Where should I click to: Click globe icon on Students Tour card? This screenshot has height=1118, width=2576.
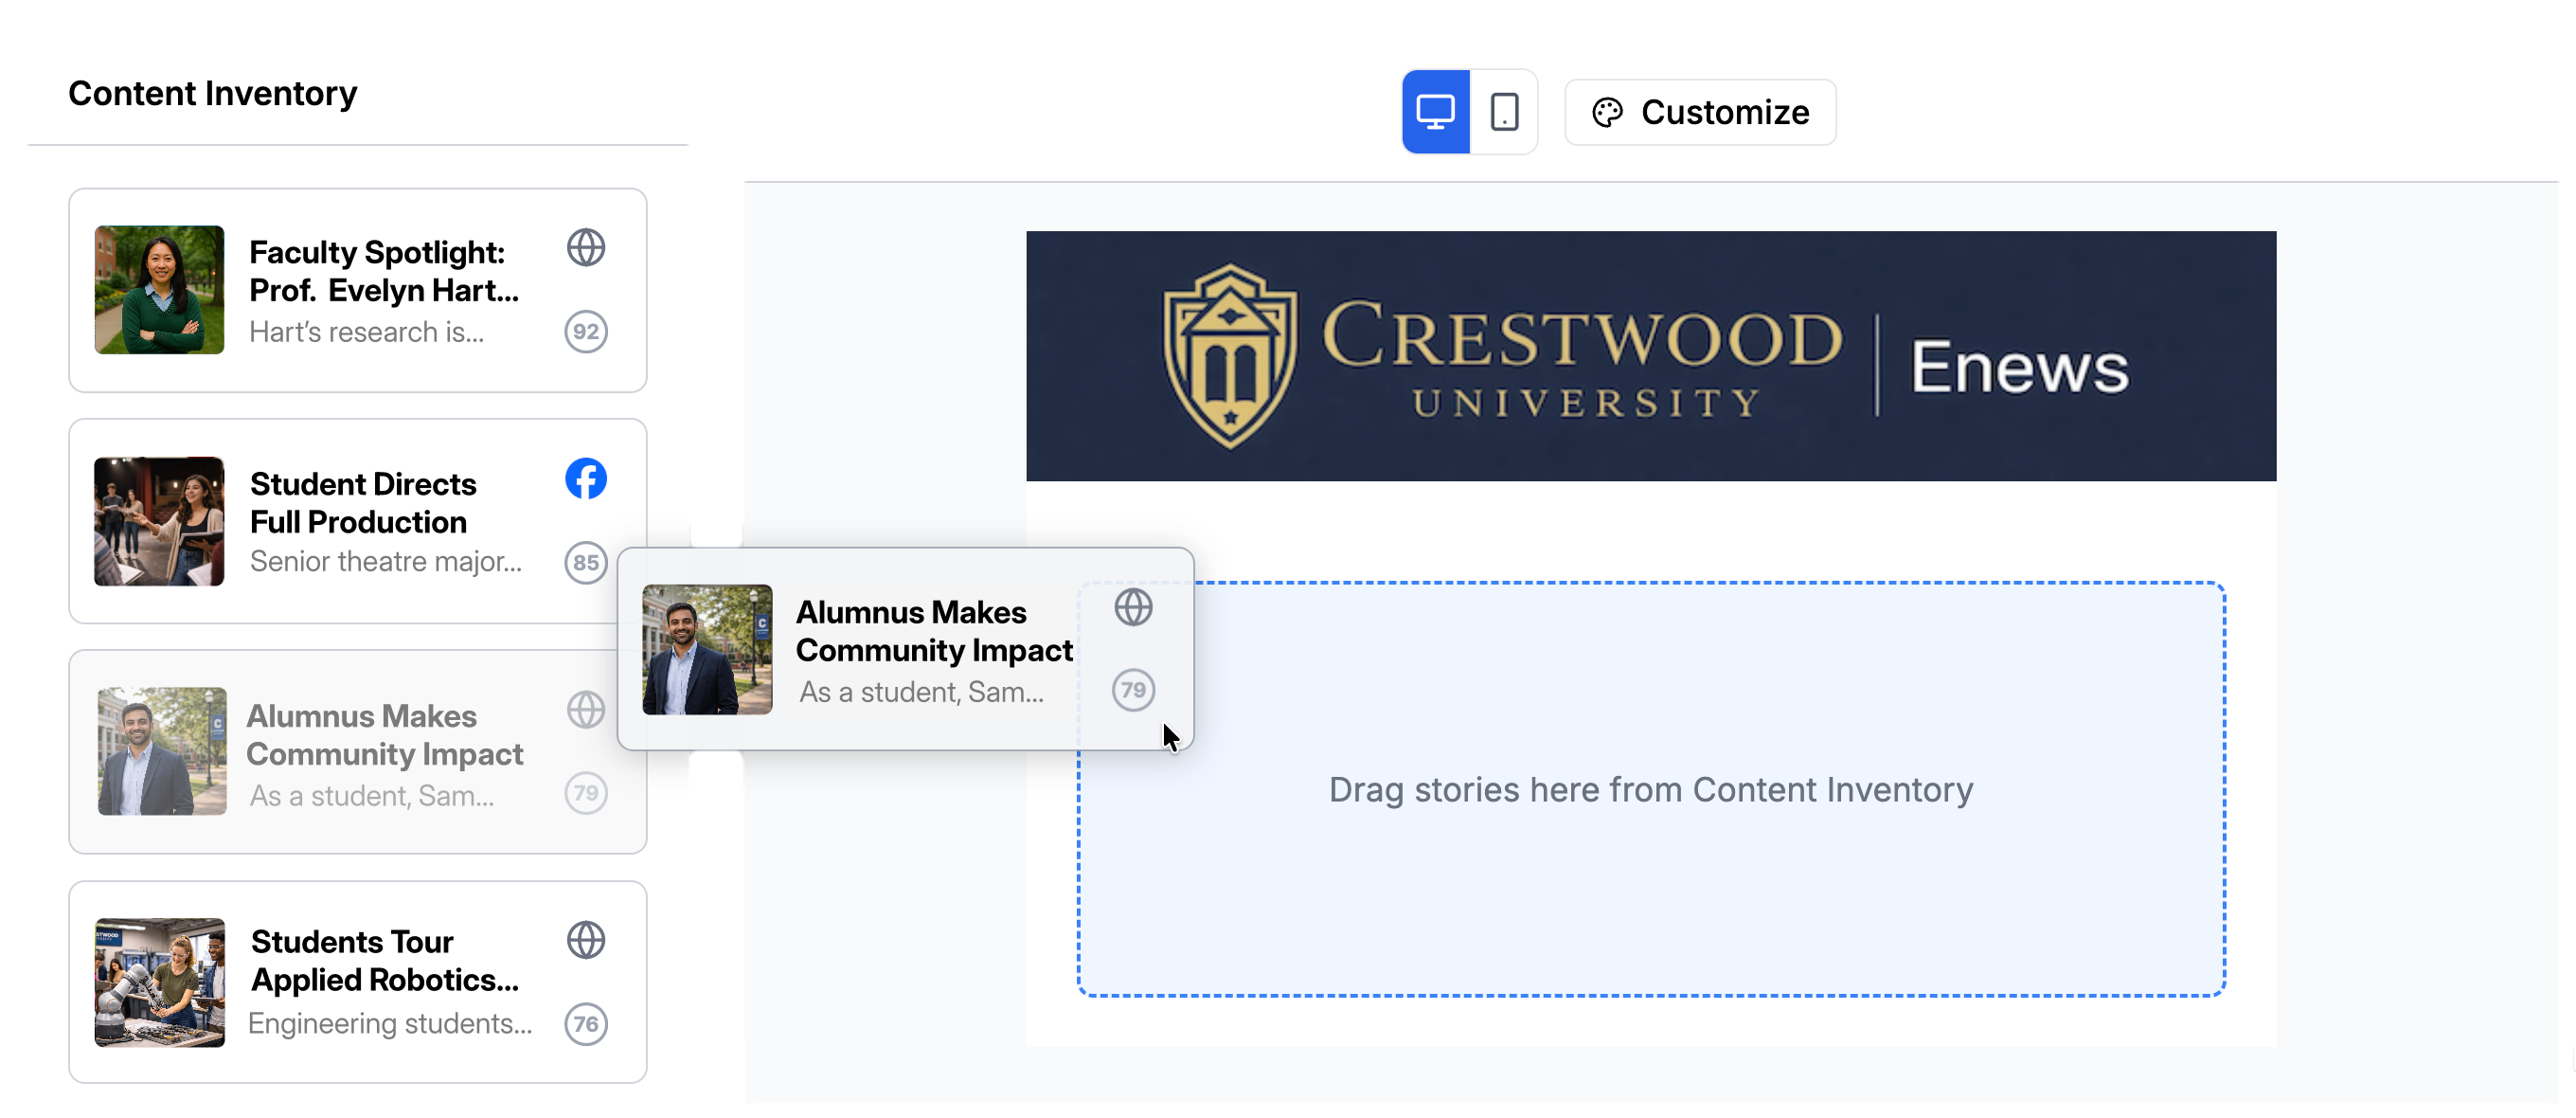[586, 940]
